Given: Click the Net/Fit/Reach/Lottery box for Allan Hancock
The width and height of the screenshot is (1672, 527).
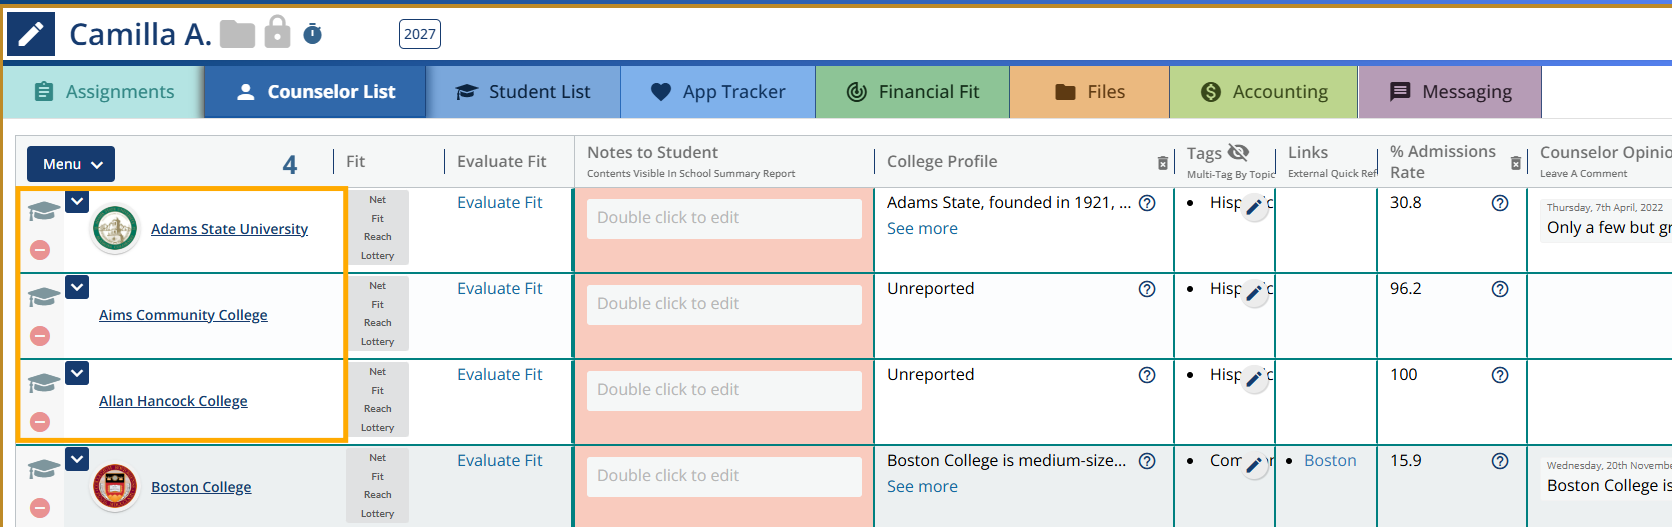Looking at the screenshot, I should 378,400.
